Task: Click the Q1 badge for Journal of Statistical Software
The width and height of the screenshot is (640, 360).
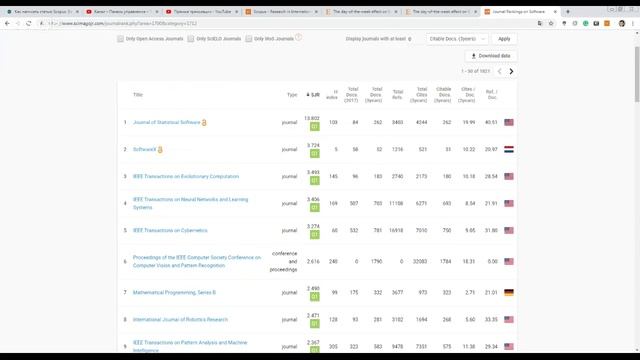Action: pos(314,127)
